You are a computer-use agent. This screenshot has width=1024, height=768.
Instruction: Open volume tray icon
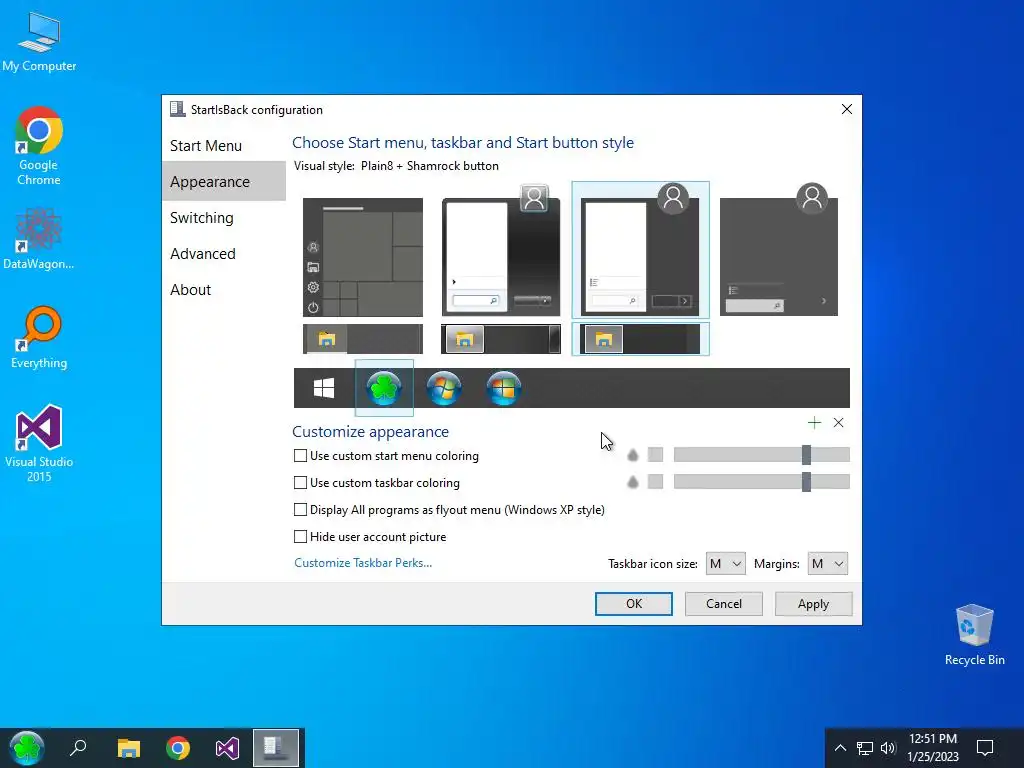pos(888,748)
